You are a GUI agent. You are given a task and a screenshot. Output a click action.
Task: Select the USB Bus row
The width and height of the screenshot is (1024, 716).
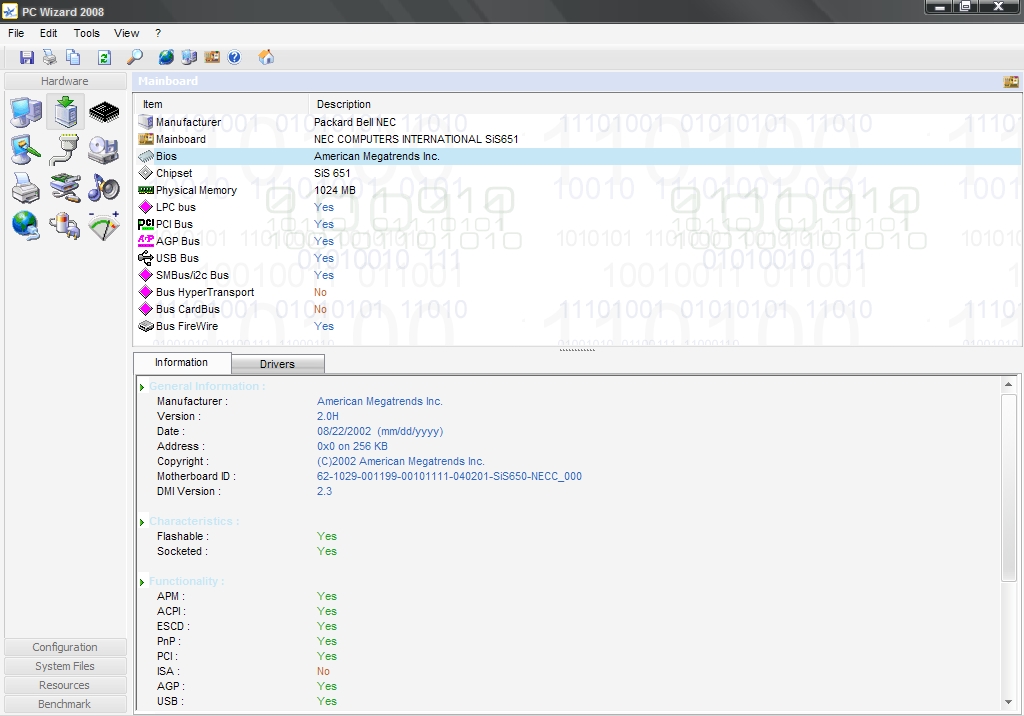coord(578,258)
